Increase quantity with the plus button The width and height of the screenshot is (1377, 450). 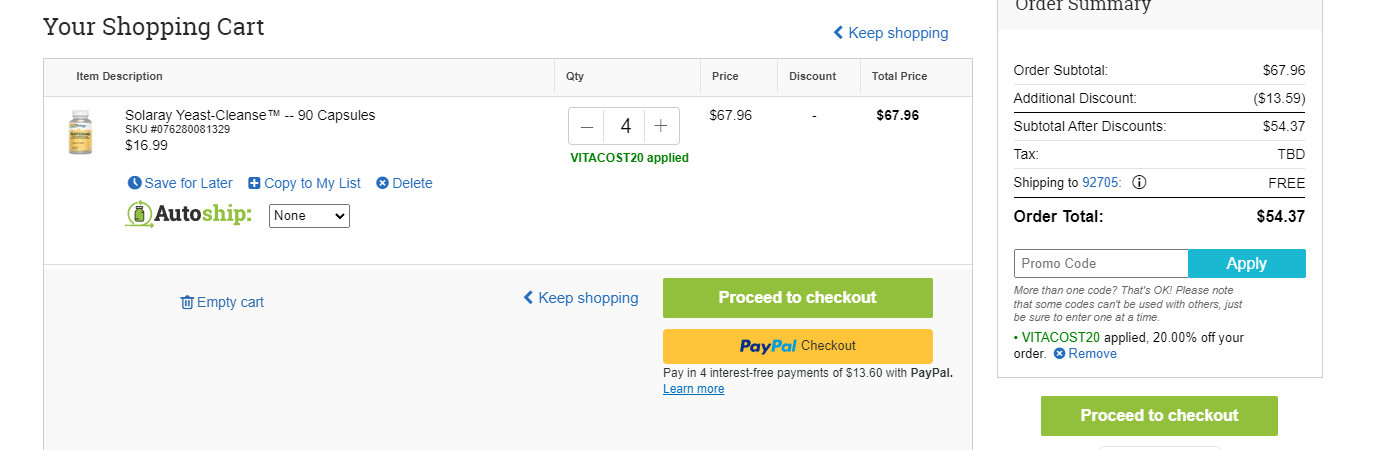(x=661, y=126)
